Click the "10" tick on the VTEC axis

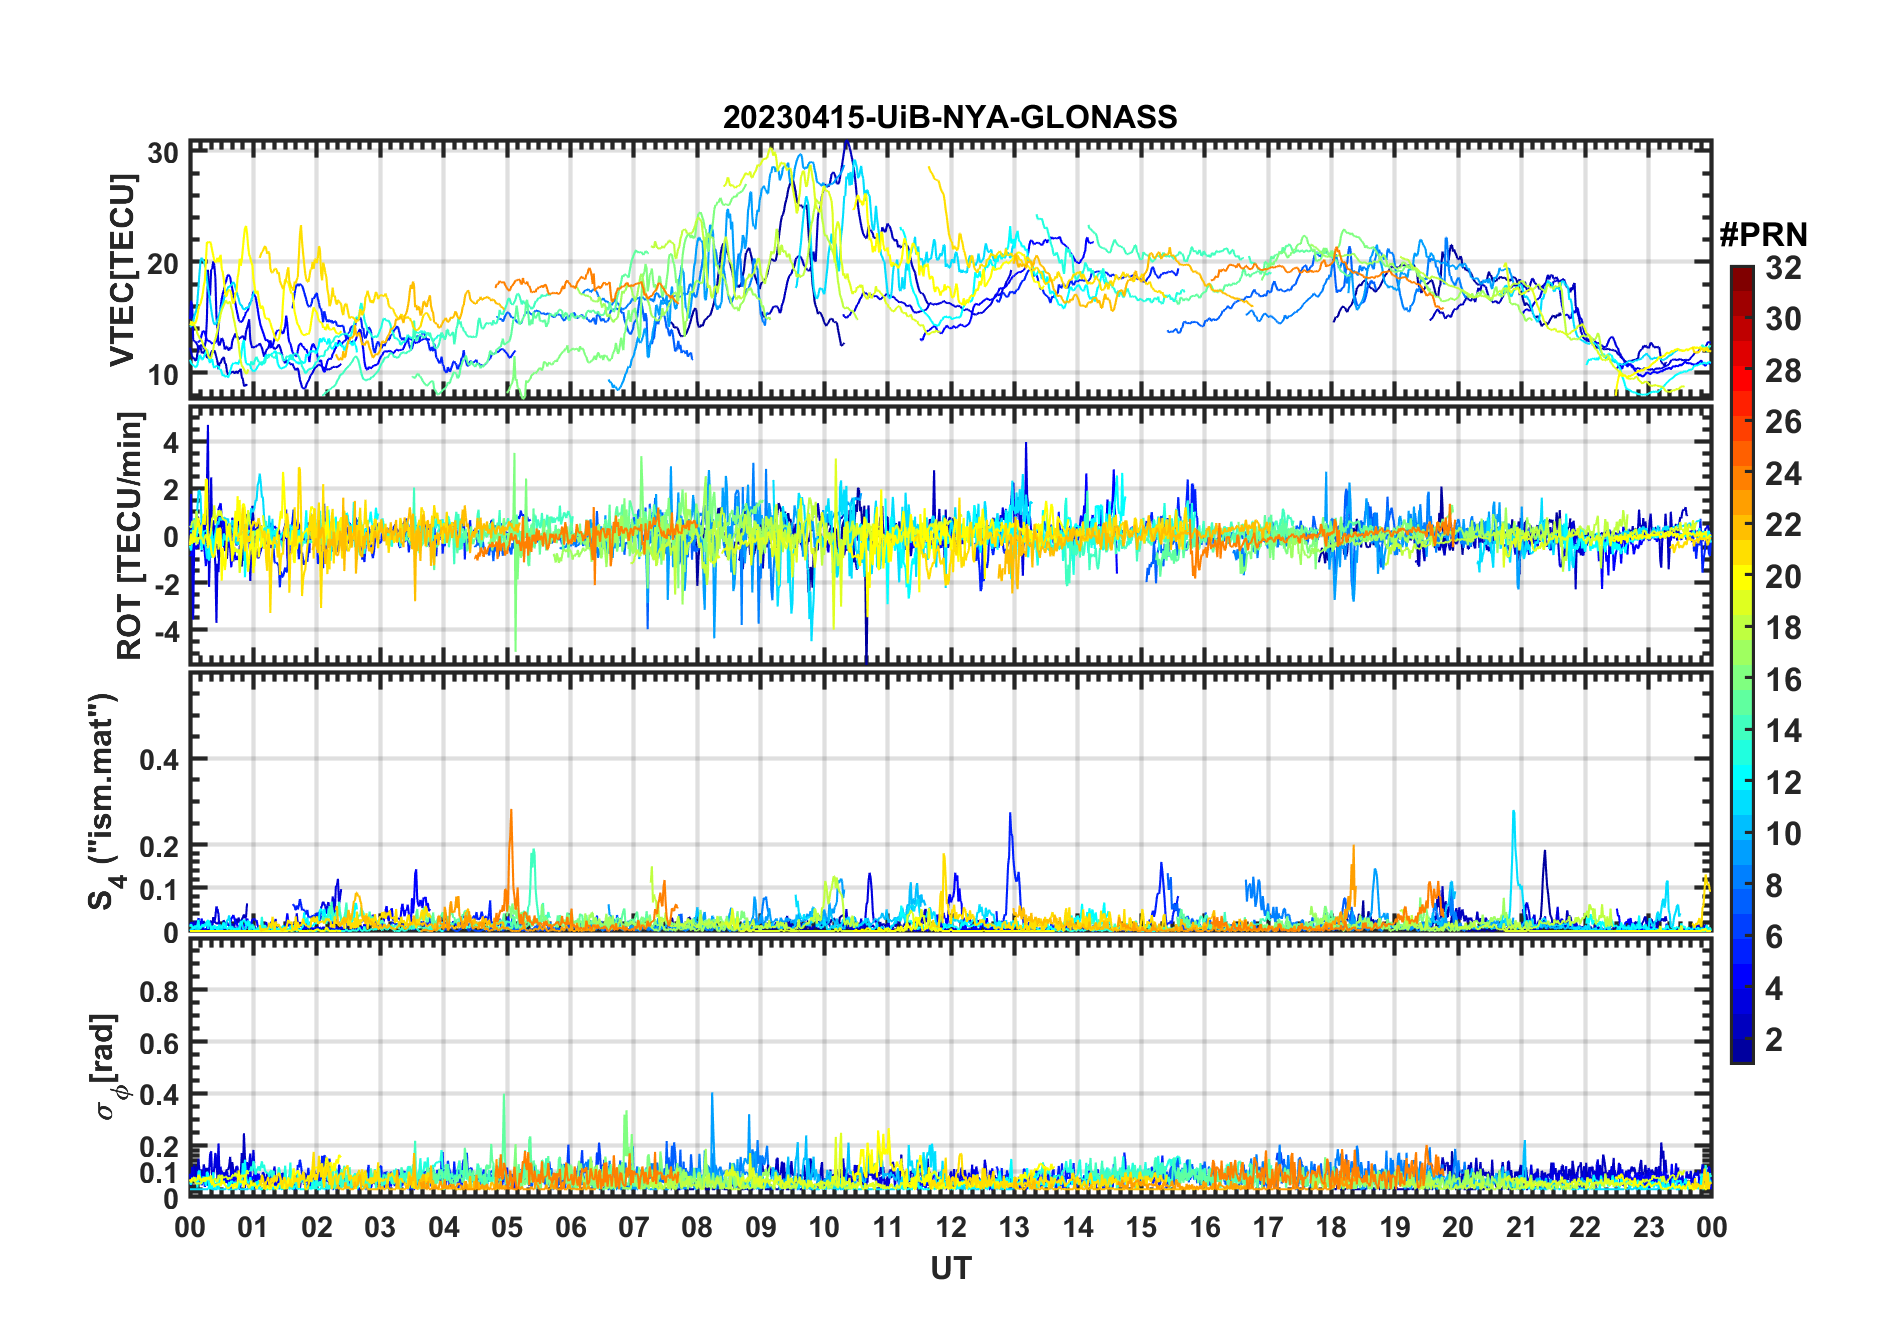[x=163, y=375]
